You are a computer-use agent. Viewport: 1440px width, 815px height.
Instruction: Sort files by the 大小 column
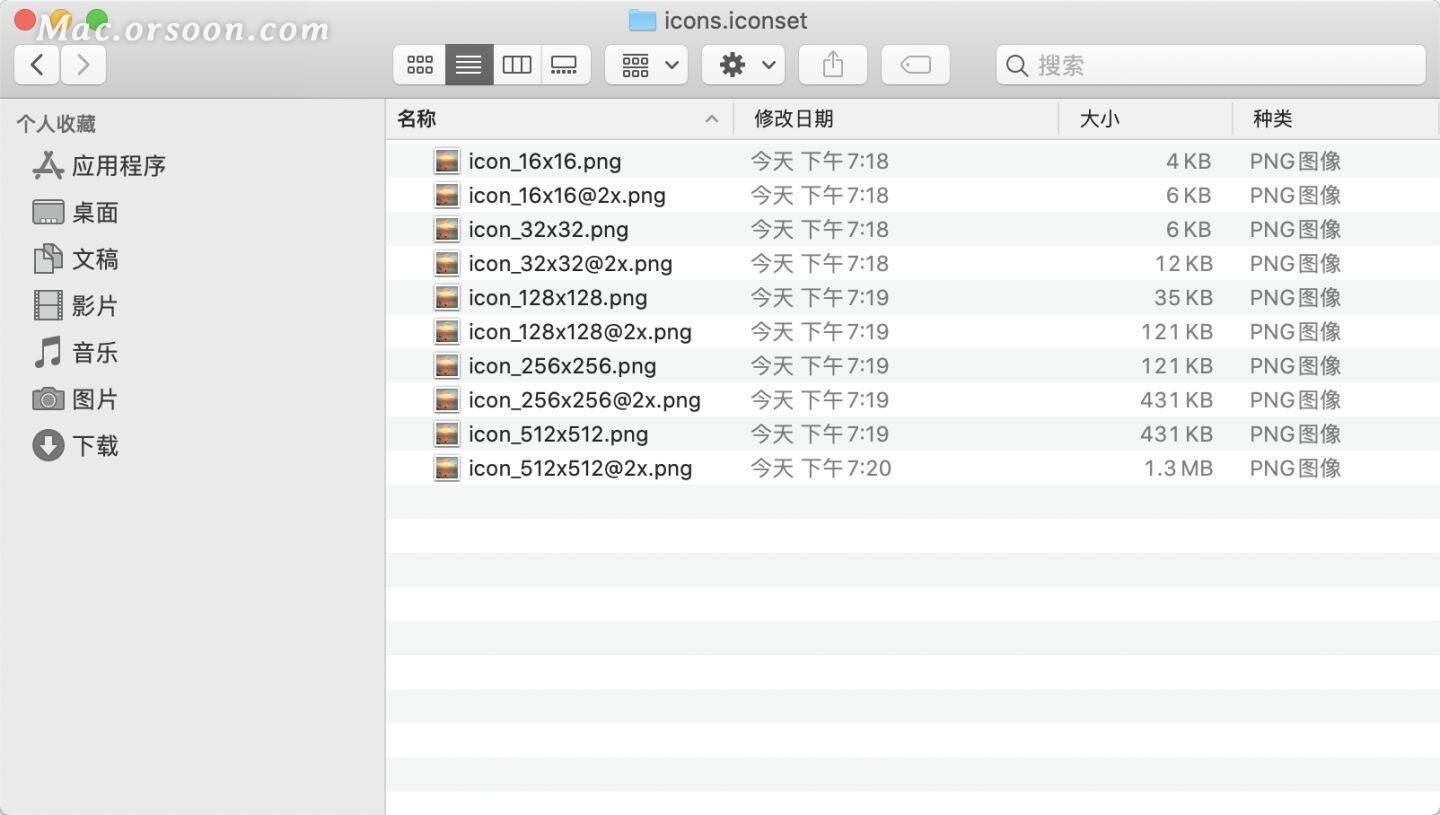pos(1099,118)
